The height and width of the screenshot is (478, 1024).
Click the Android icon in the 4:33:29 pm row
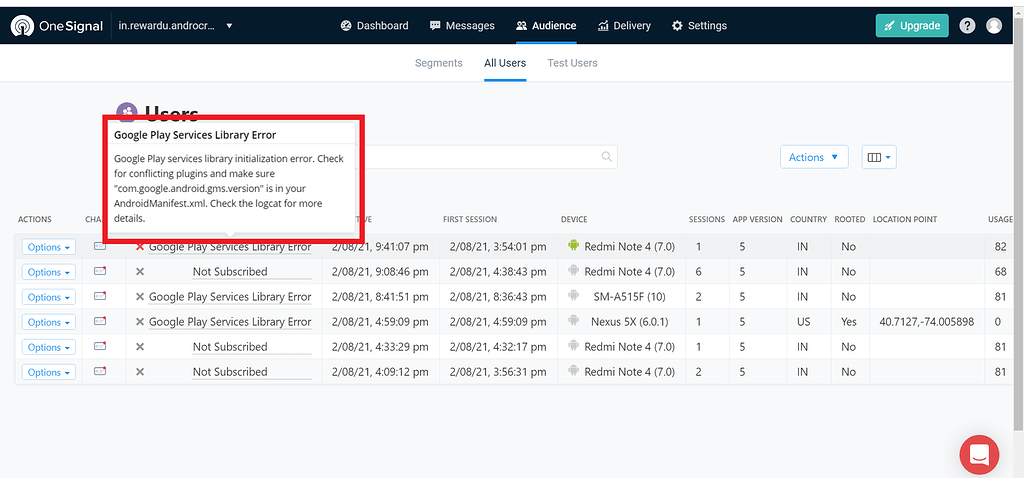[x=573, y=345]
